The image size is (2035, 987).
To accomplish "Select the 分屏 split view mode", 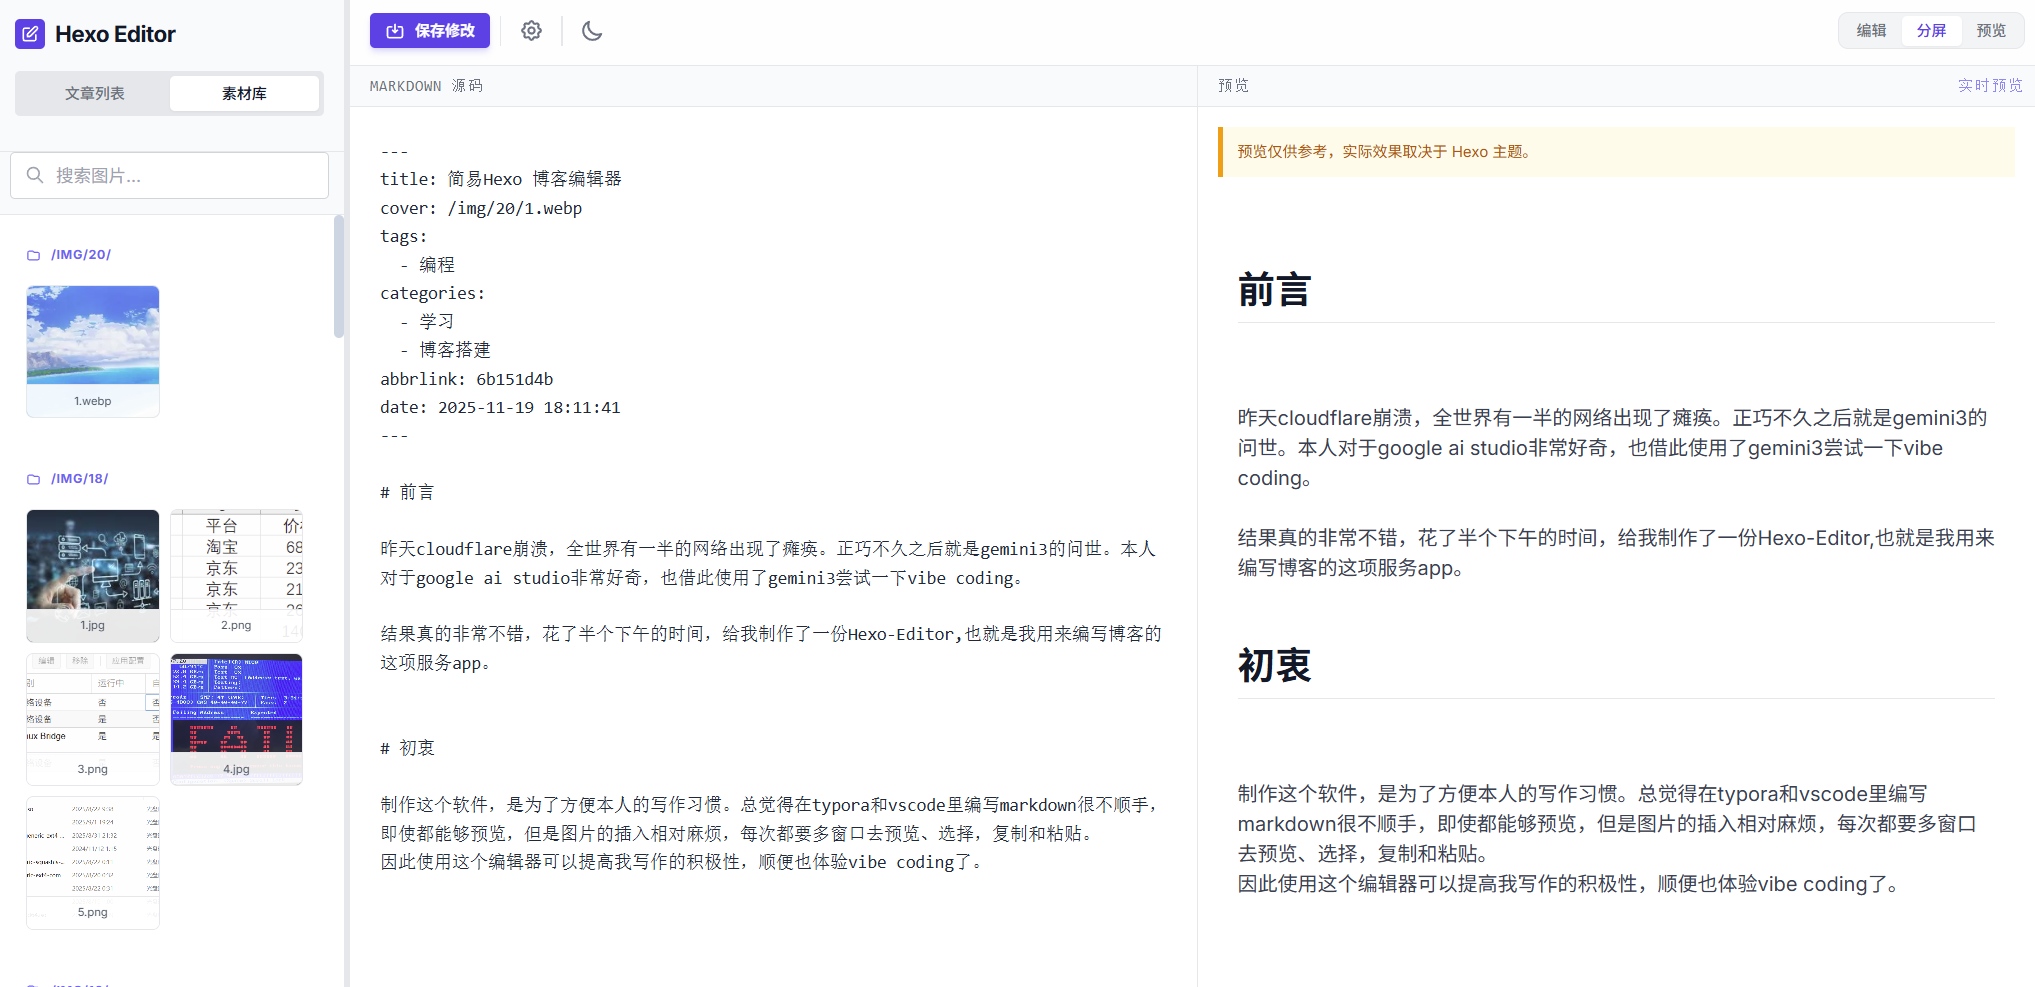I will [x=1931, y=31].
